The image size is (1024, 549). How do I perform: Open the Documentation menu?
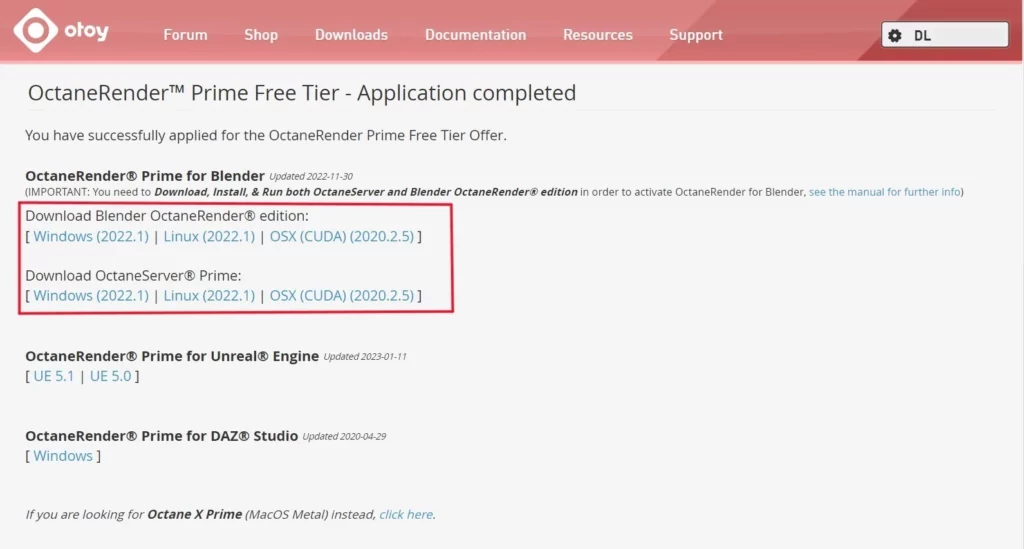click(475, 35)
